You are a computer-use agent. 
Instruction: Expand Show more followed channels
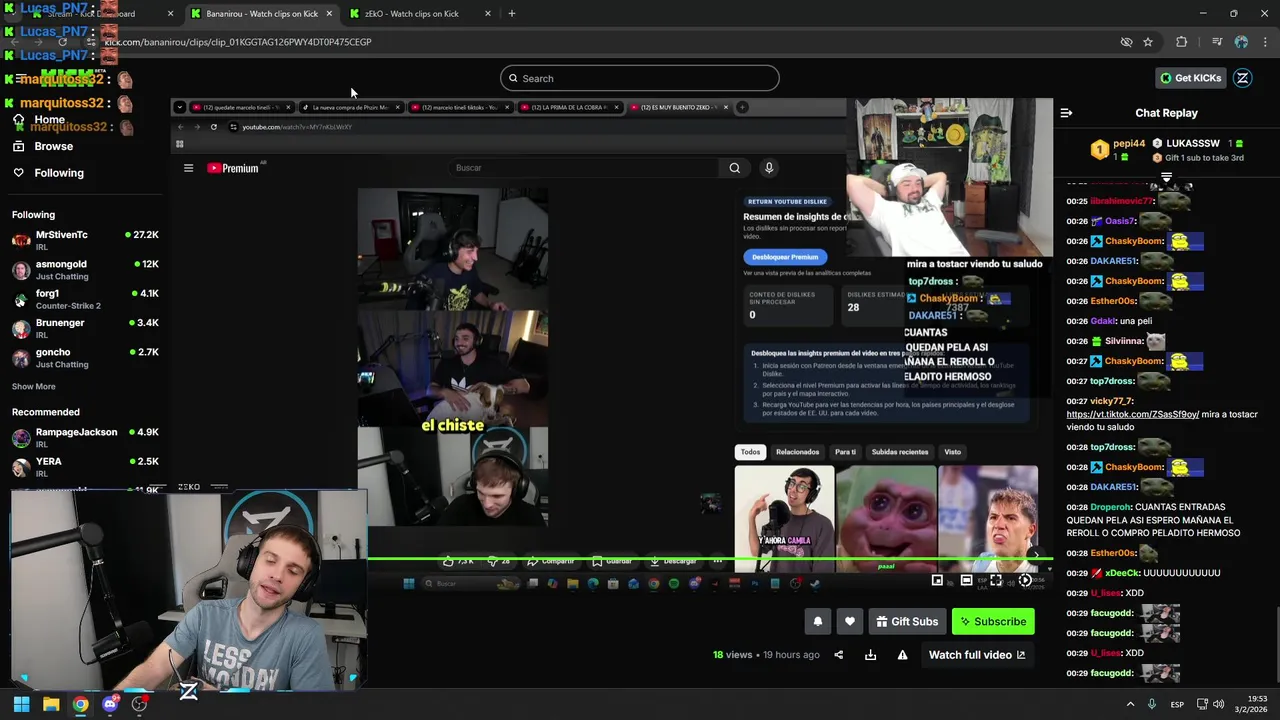tap(34, 386)
